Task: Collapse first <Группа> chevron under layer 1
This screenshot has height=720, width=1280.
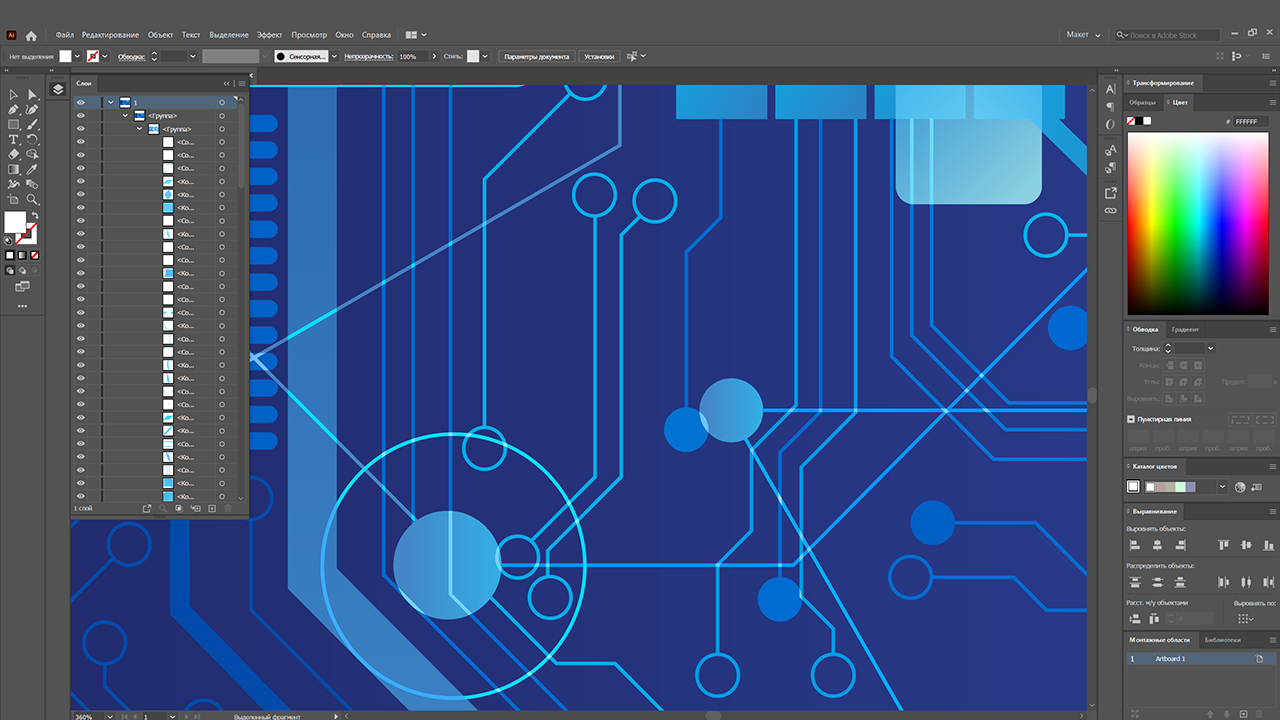Action: pos(126,116)
